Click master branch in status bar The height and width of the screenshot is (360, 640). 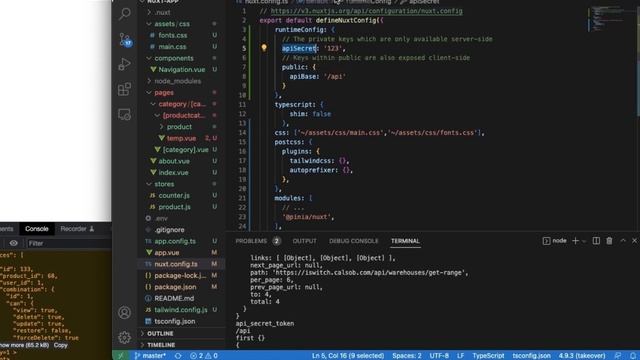150,356
